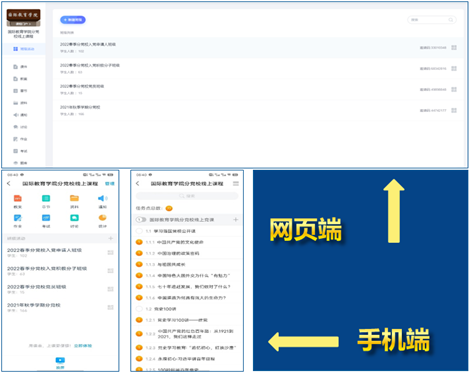Open phone class row 2021年秋季学期分党校

coord(60,307)
